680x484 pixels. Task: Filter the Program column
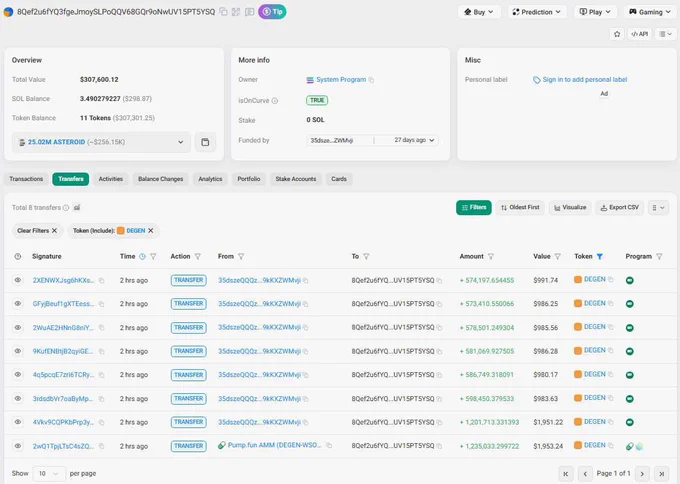(659, 256)
